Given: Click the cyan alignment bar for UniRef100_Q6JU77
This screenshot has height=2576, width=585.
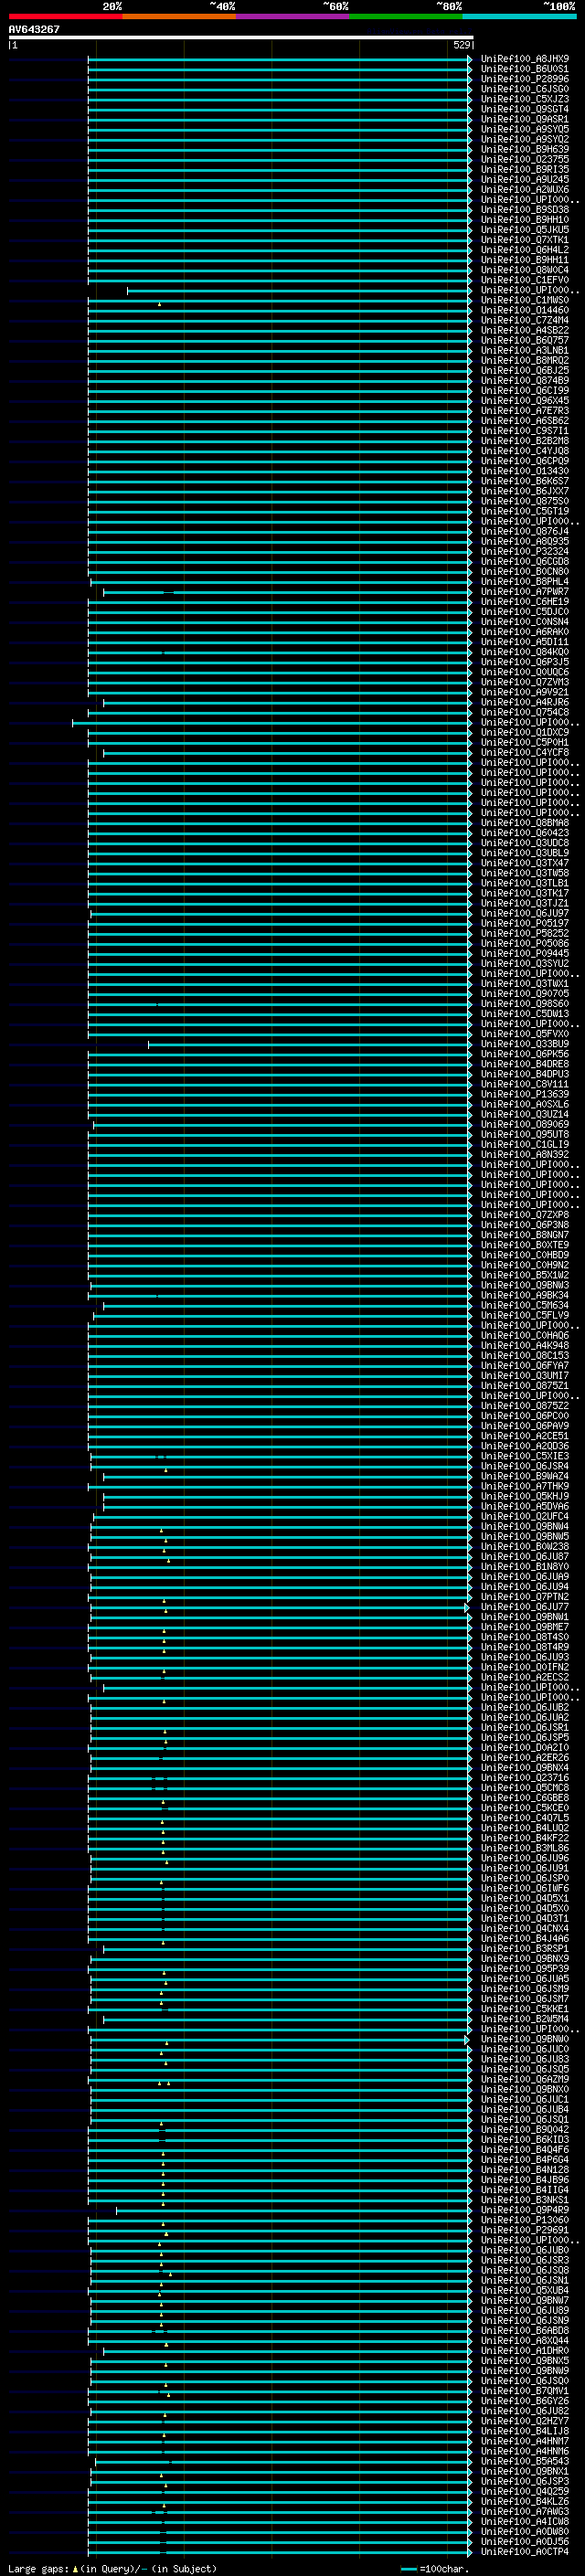Looking at the screenshot, I should (280, 1607).
